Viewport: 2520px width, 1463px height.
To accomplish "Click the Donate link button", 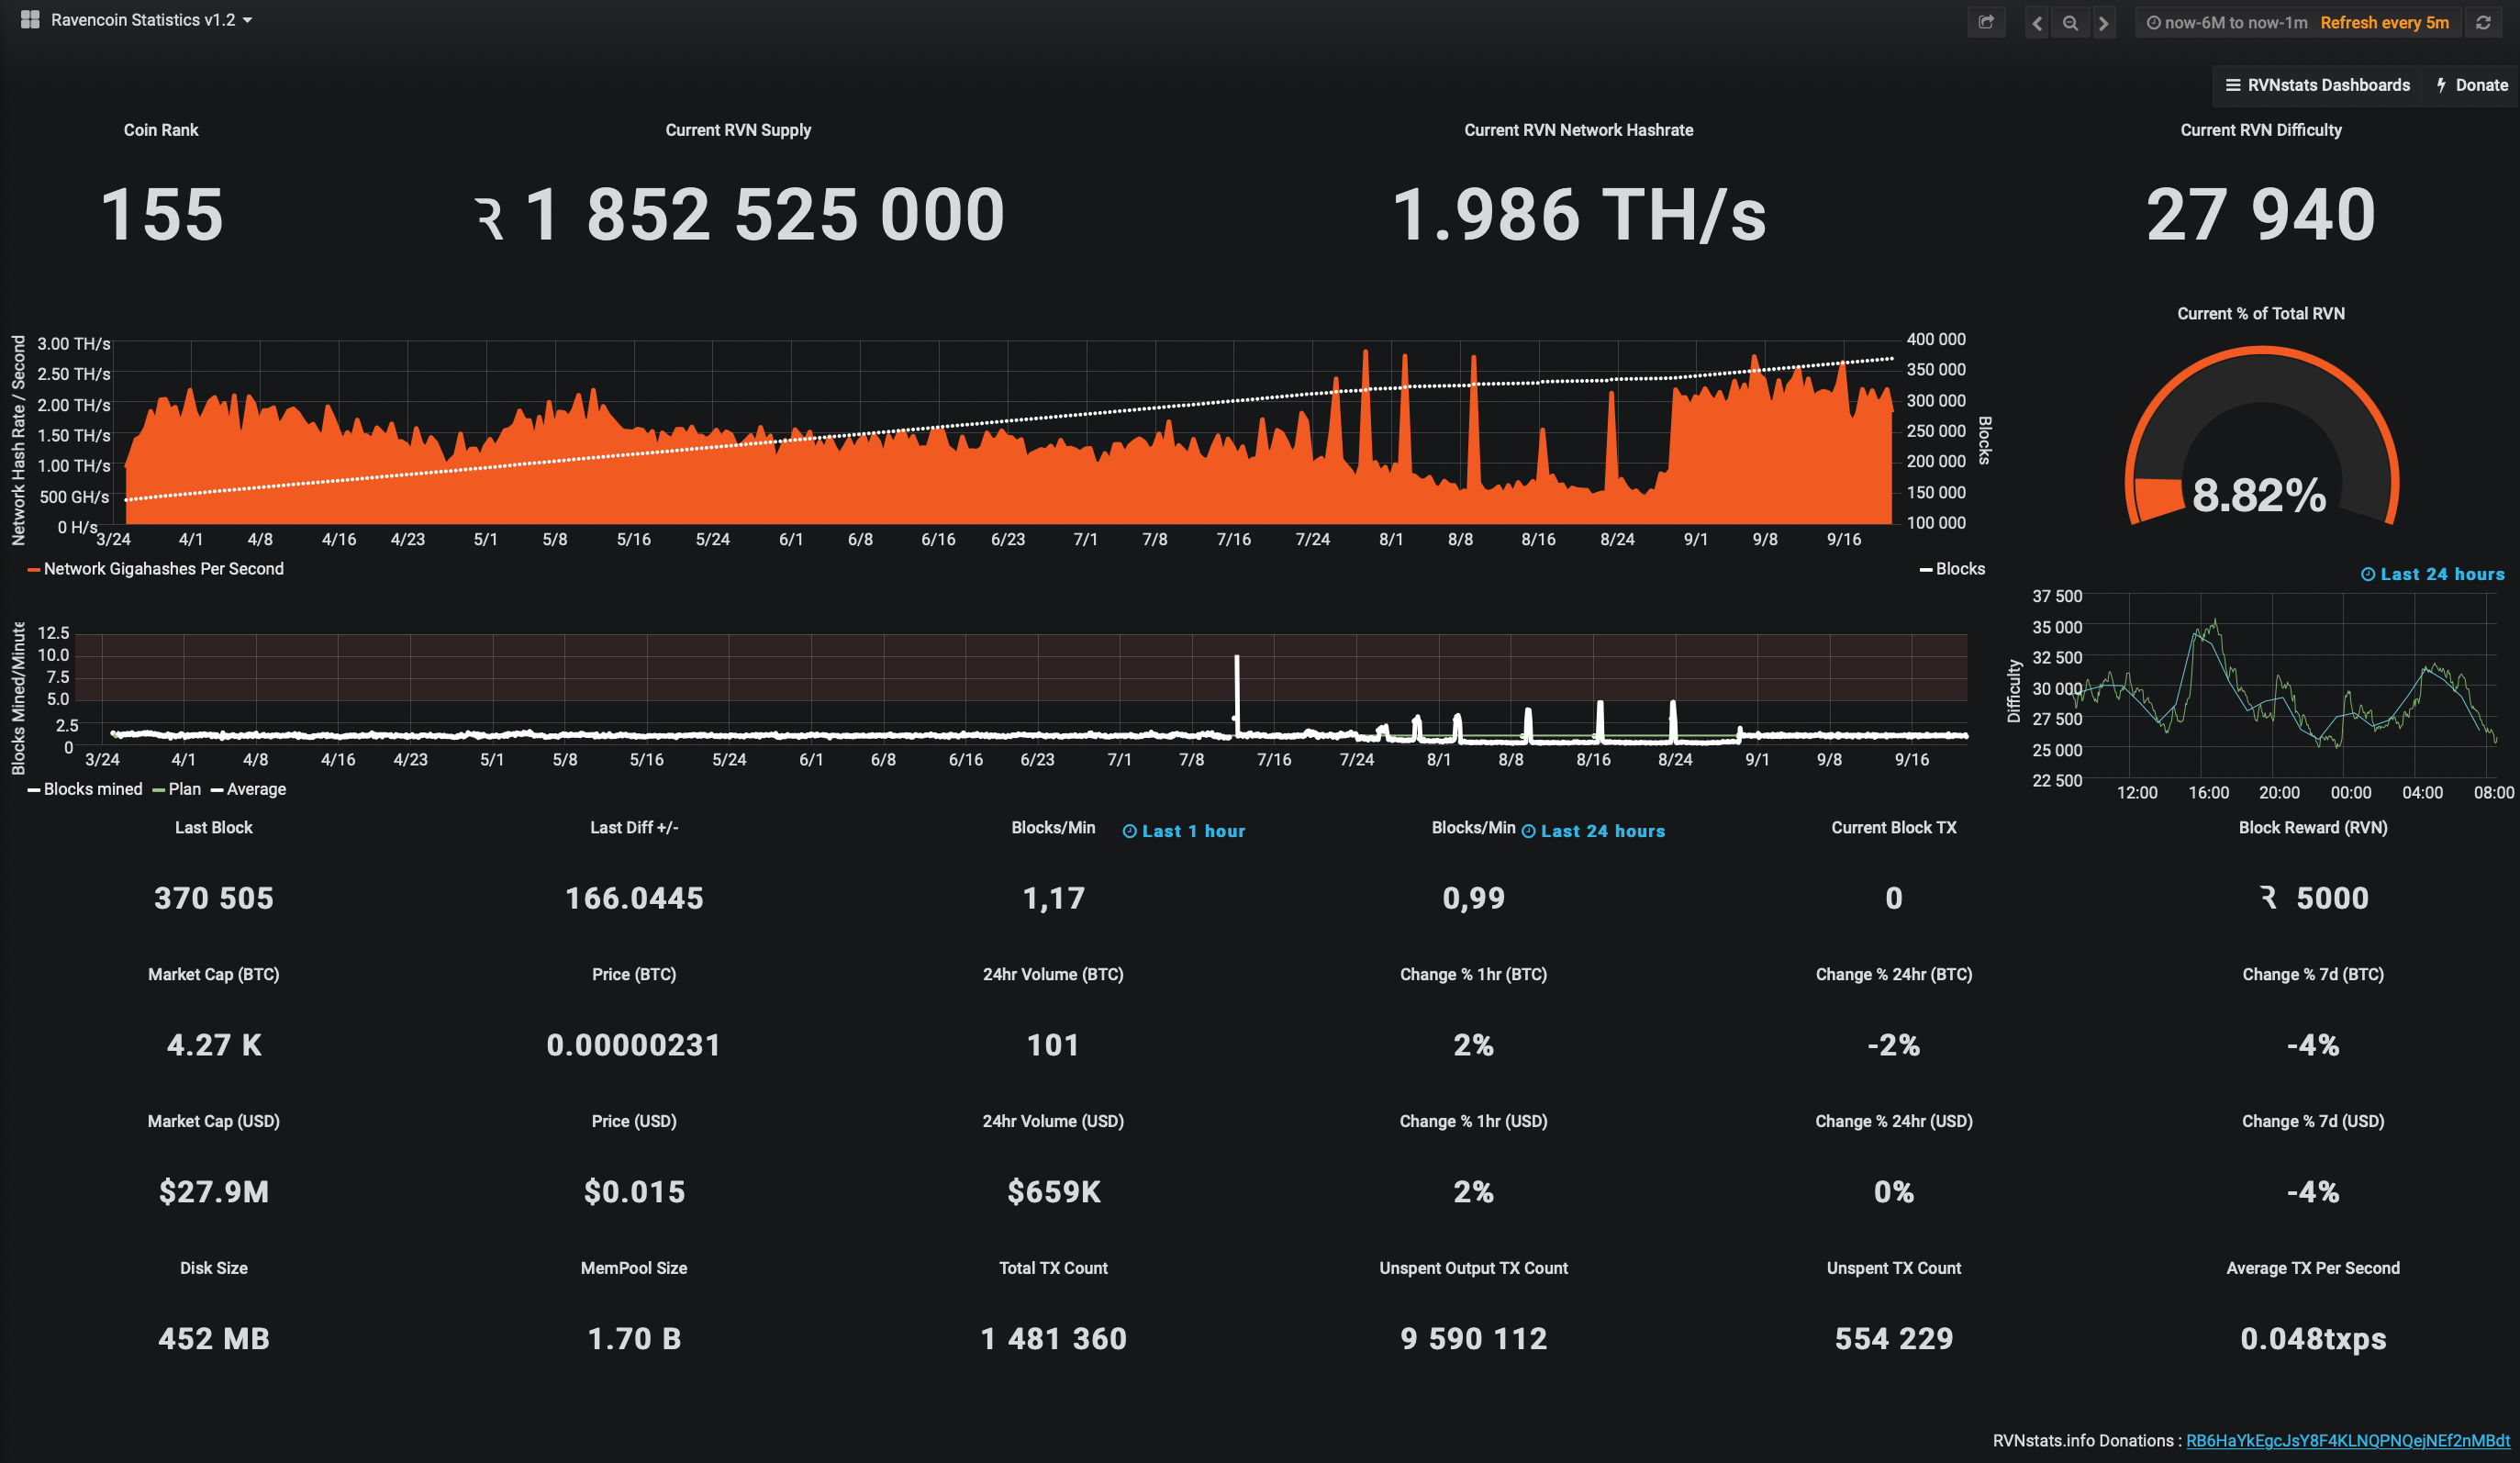I will [x=2472, y=85].
